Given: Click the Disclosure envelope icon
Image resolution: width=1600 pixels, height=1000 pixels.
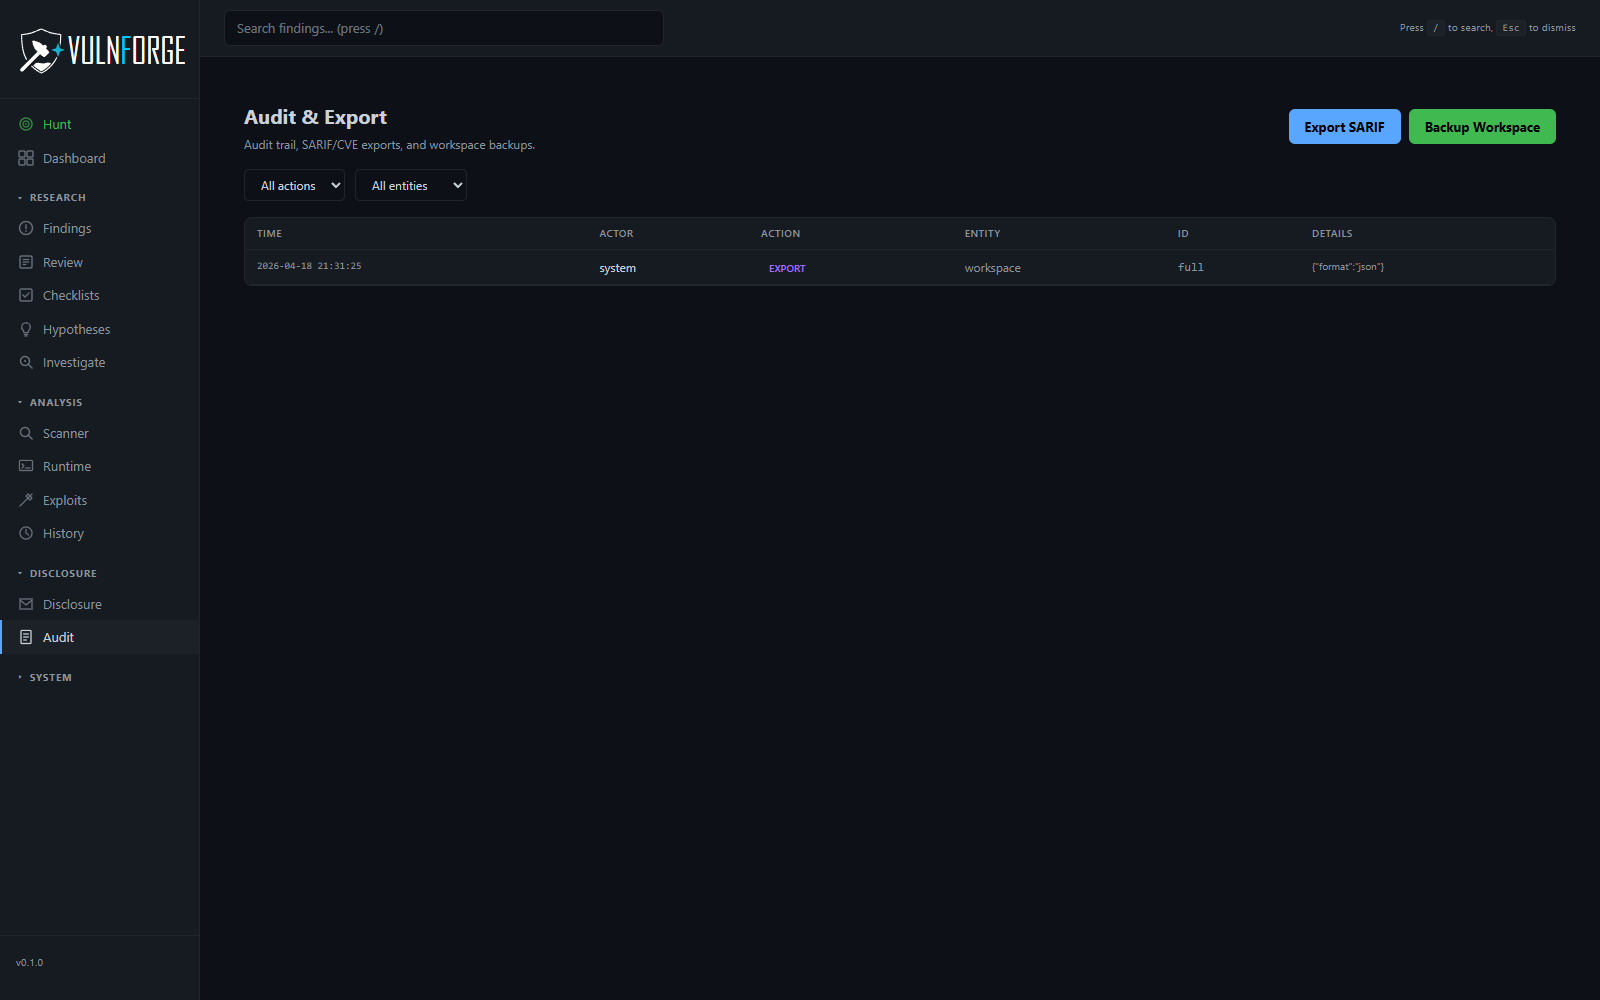Looking at the screenshot, I should coord(26,603).
